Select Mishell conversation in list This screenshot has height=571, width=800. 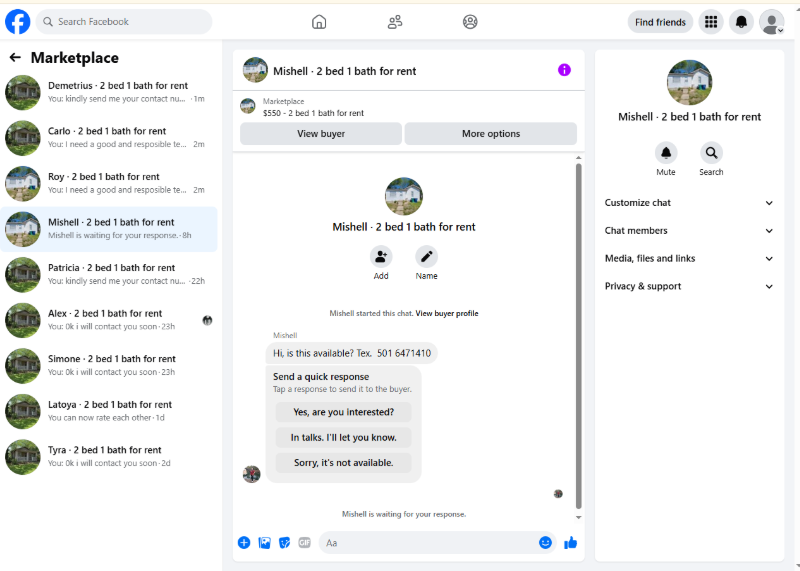[x=109, y=229]
